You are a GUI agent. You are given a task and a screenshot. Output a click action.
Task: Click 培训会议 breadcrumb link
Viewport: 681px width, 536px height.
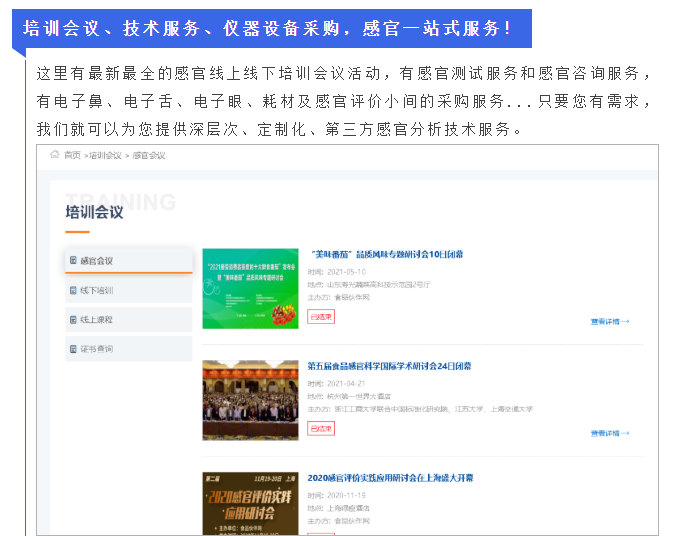104,155
